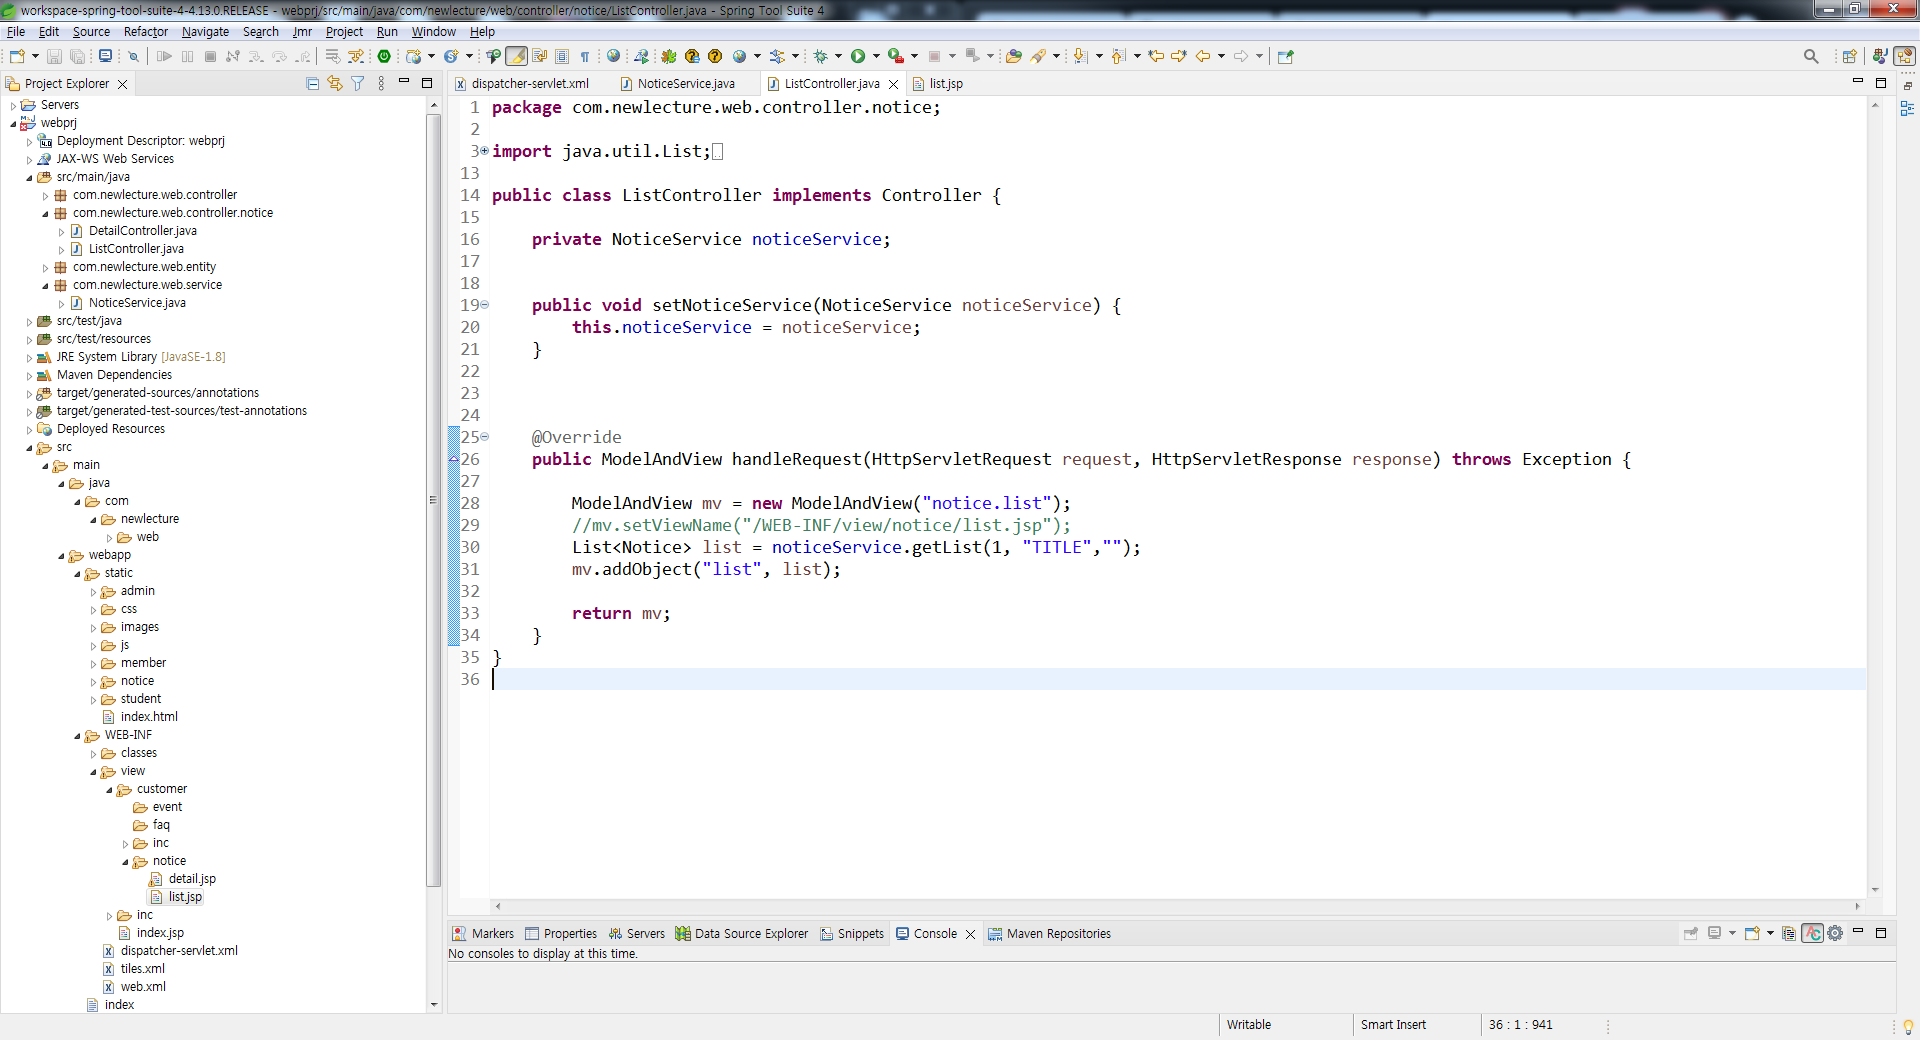Open the Outline view side icon
This screenshot has height=1040, width=1920.
(1907, 108)
